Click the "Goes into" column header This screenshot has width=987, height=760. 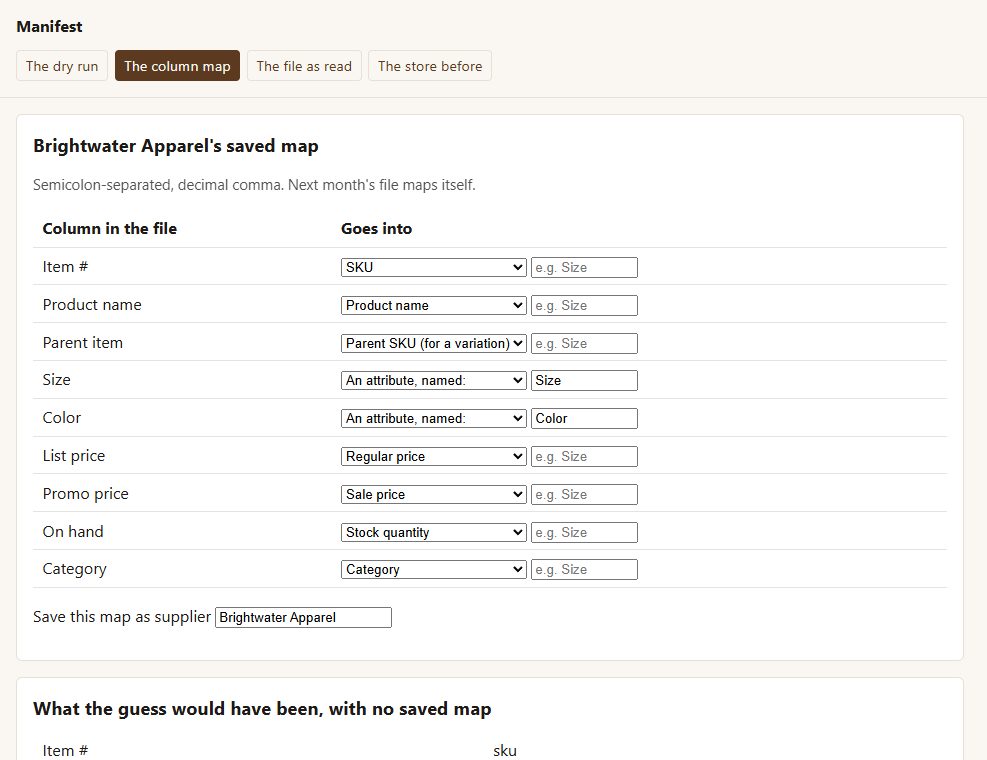376,229
